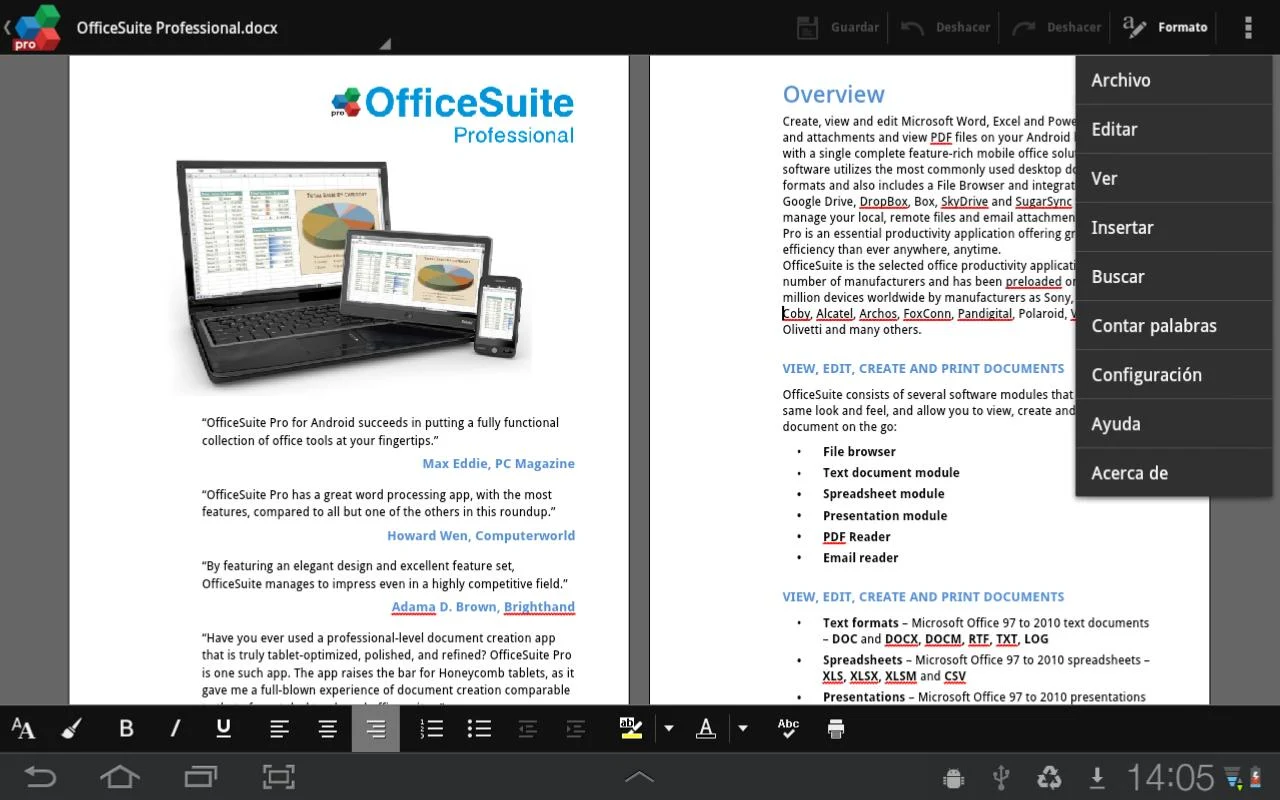Choose Insertar from the menu

coord(1173,227)
